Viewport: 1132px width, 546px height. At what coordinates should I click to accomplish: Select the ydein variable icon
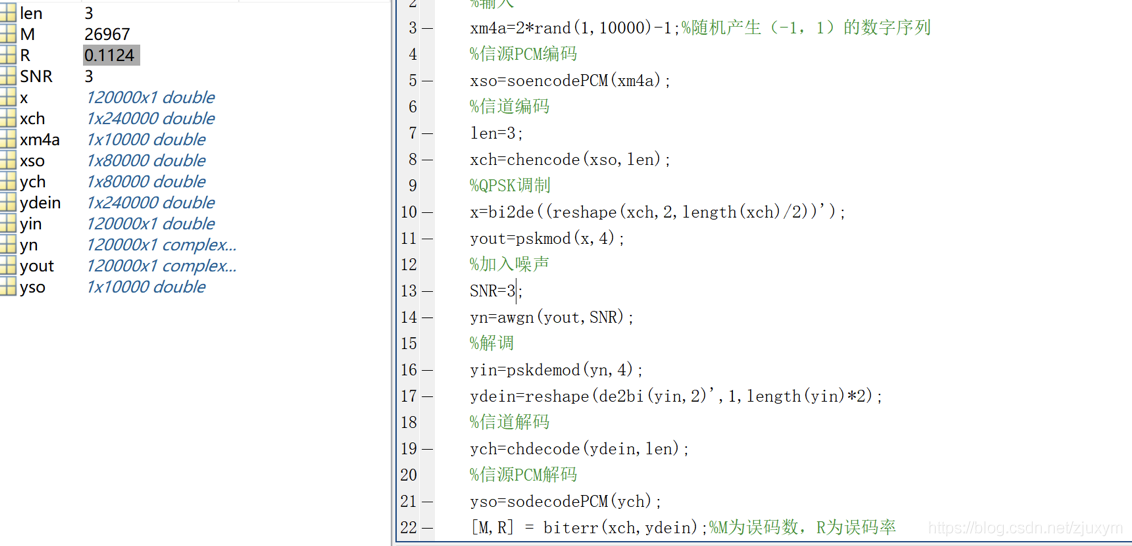coord(7,202)
